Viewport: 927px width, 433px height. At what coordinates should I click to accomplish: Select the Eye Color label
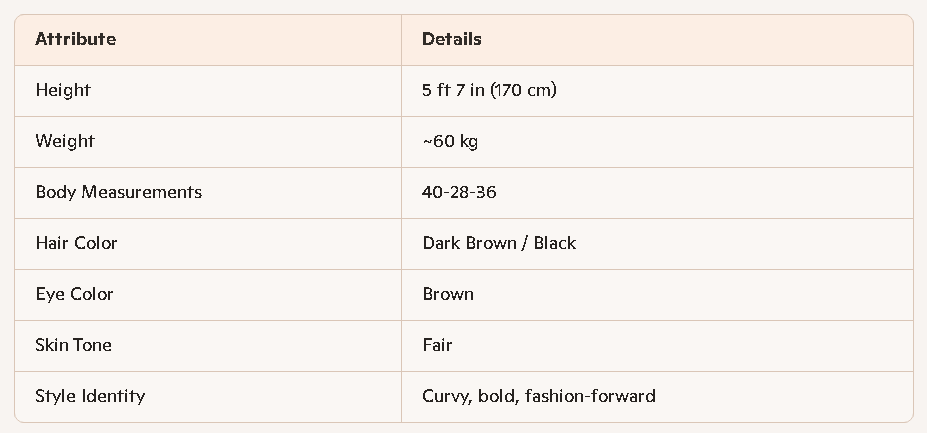(x=74, y=295)
